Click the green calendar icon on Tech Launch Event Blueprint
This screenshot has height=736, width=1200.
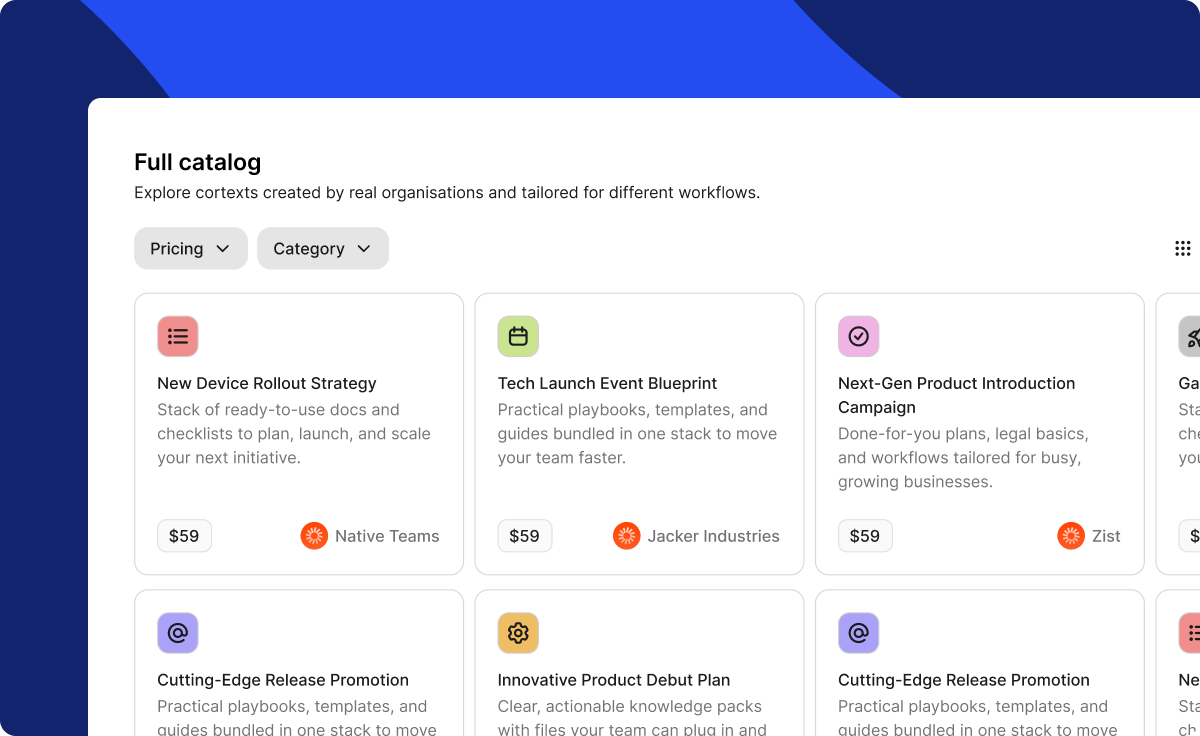[518, 336]
